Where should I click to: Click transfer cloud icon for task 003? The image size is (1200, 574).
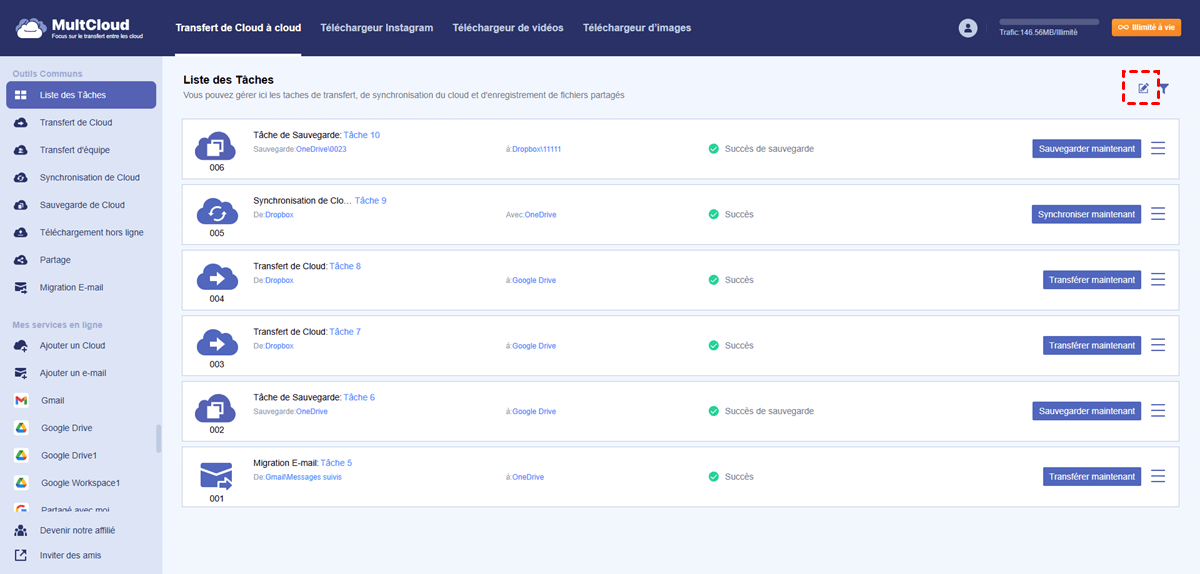click(216, 343)
